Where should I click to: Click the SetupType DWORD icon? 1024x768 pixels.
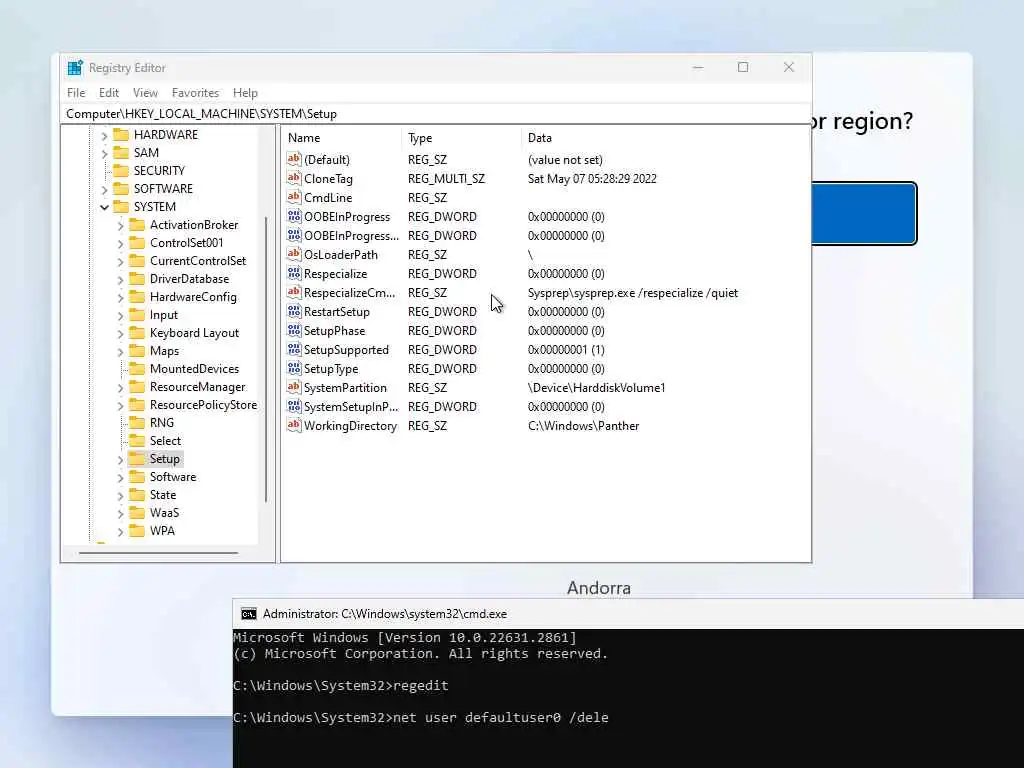[x=294, y=368]
